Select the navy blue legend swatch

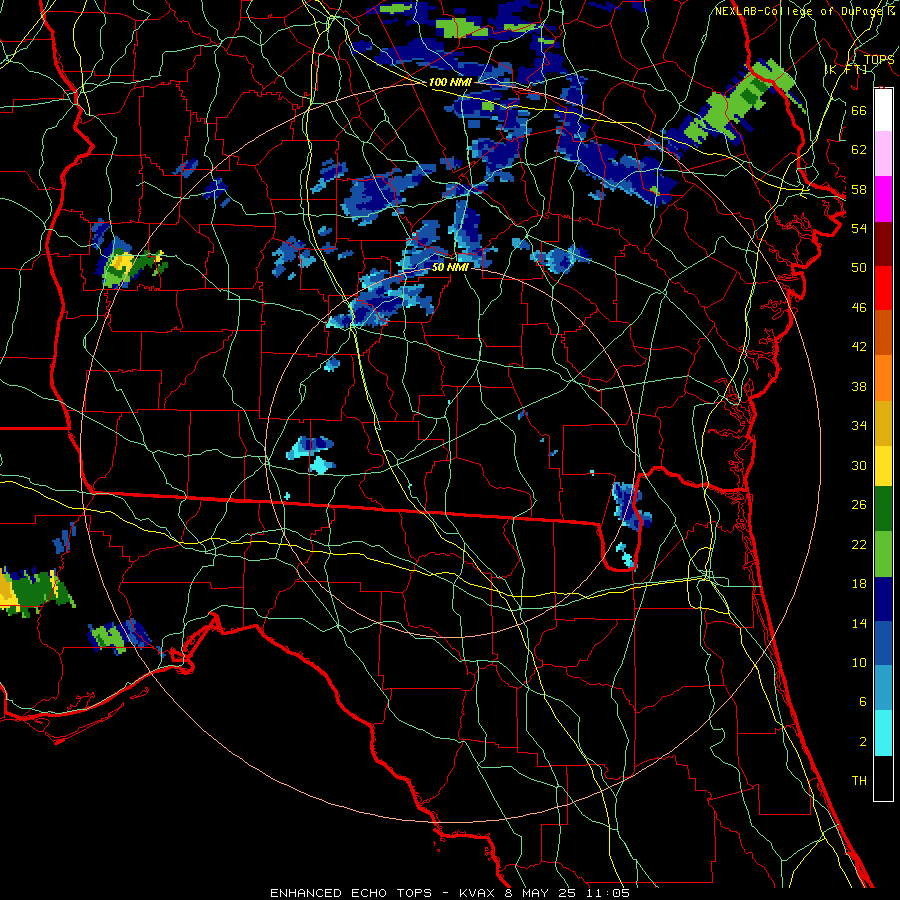[x=883, y=599]
